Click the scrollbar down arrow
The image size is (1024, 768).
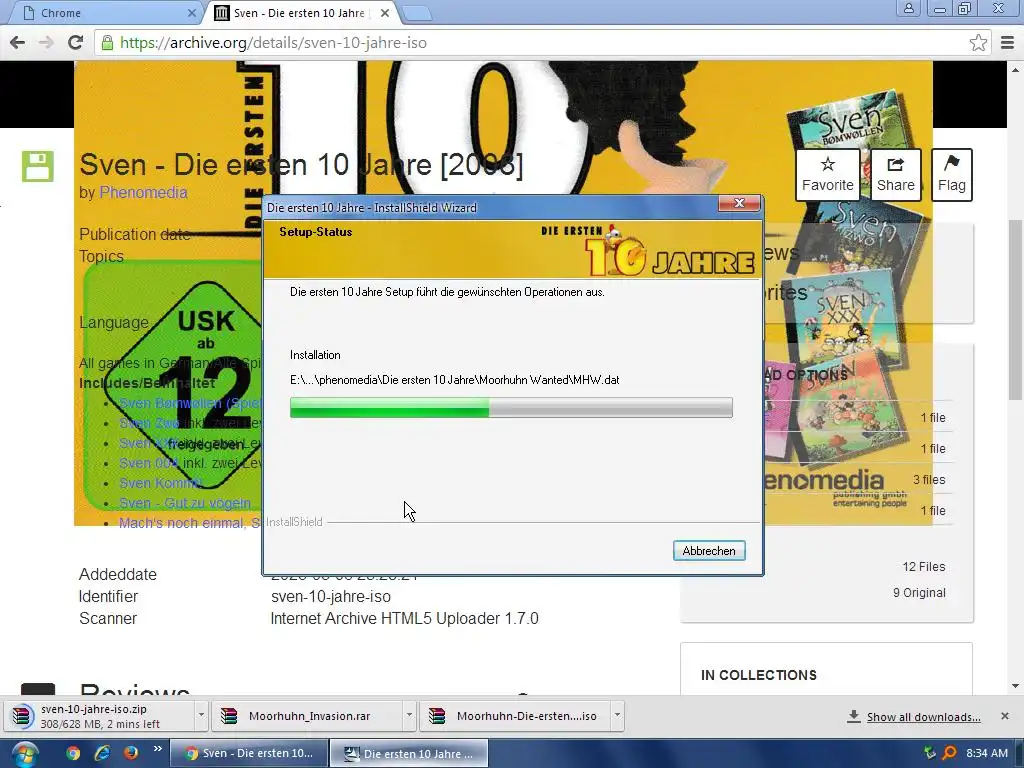(x=1016, y=686)
